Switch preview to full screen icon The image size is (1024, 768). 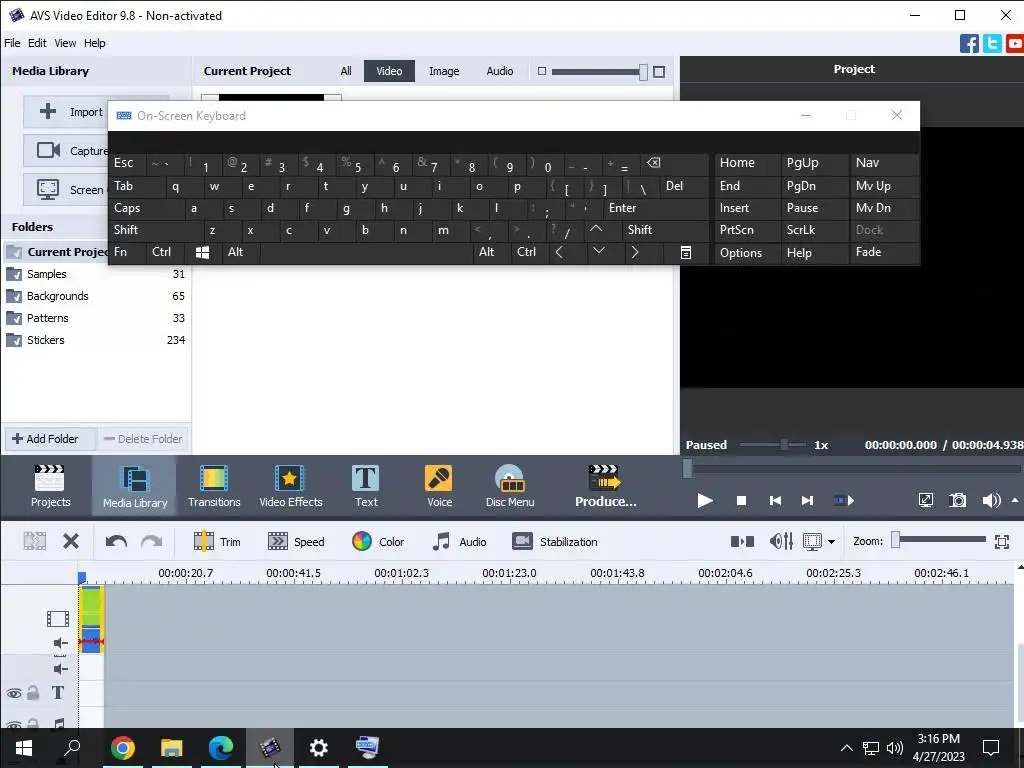click(x=925, y=500)
